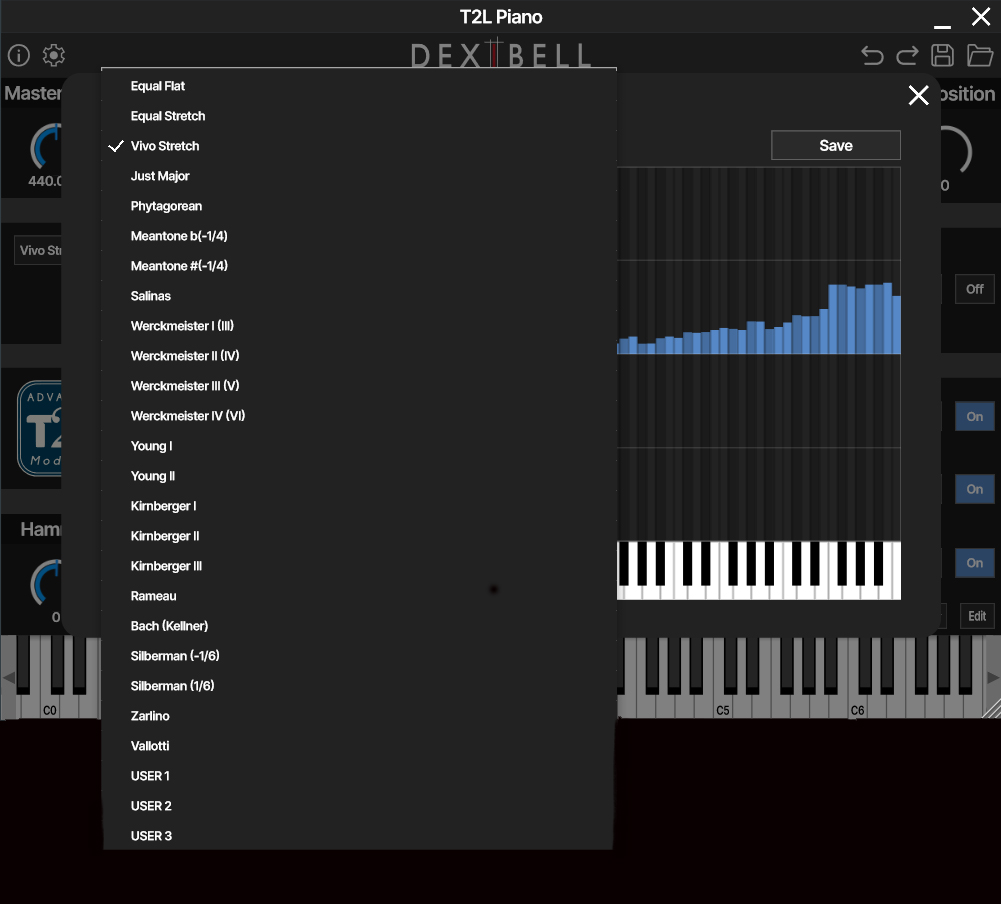Screen dimensions: 1001x904
Task: Select Just Major temperament
Action: click(358, 176)
